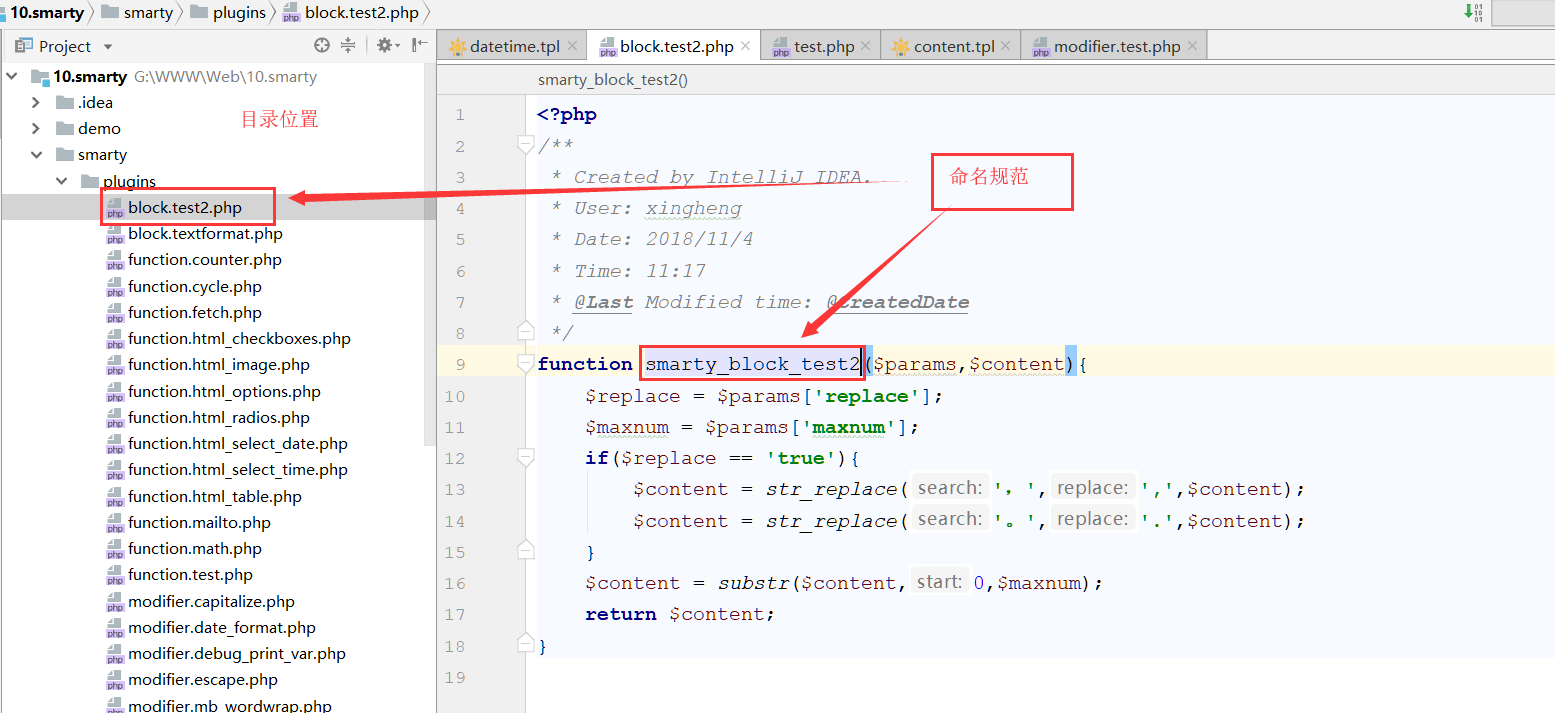This screenshot has height=713, width=1555.
Task: Select modifier.debug_print_var.php in the tree
Action: 237,653
